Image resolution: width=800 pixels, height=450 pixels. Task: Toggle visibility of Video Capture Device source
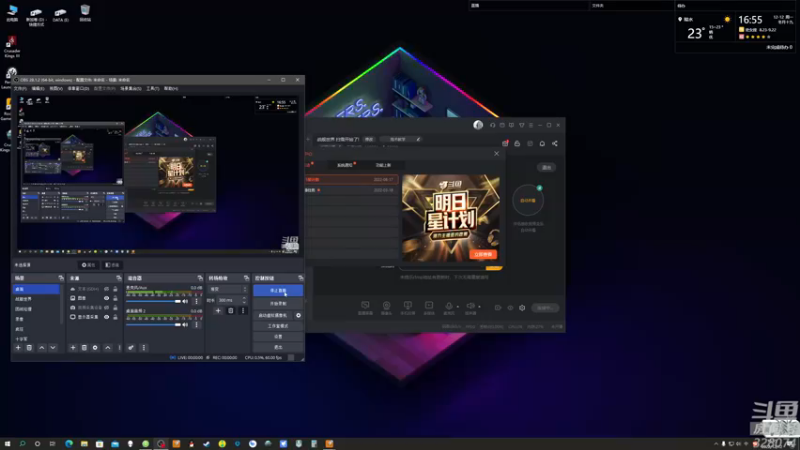tap(107, 308)
